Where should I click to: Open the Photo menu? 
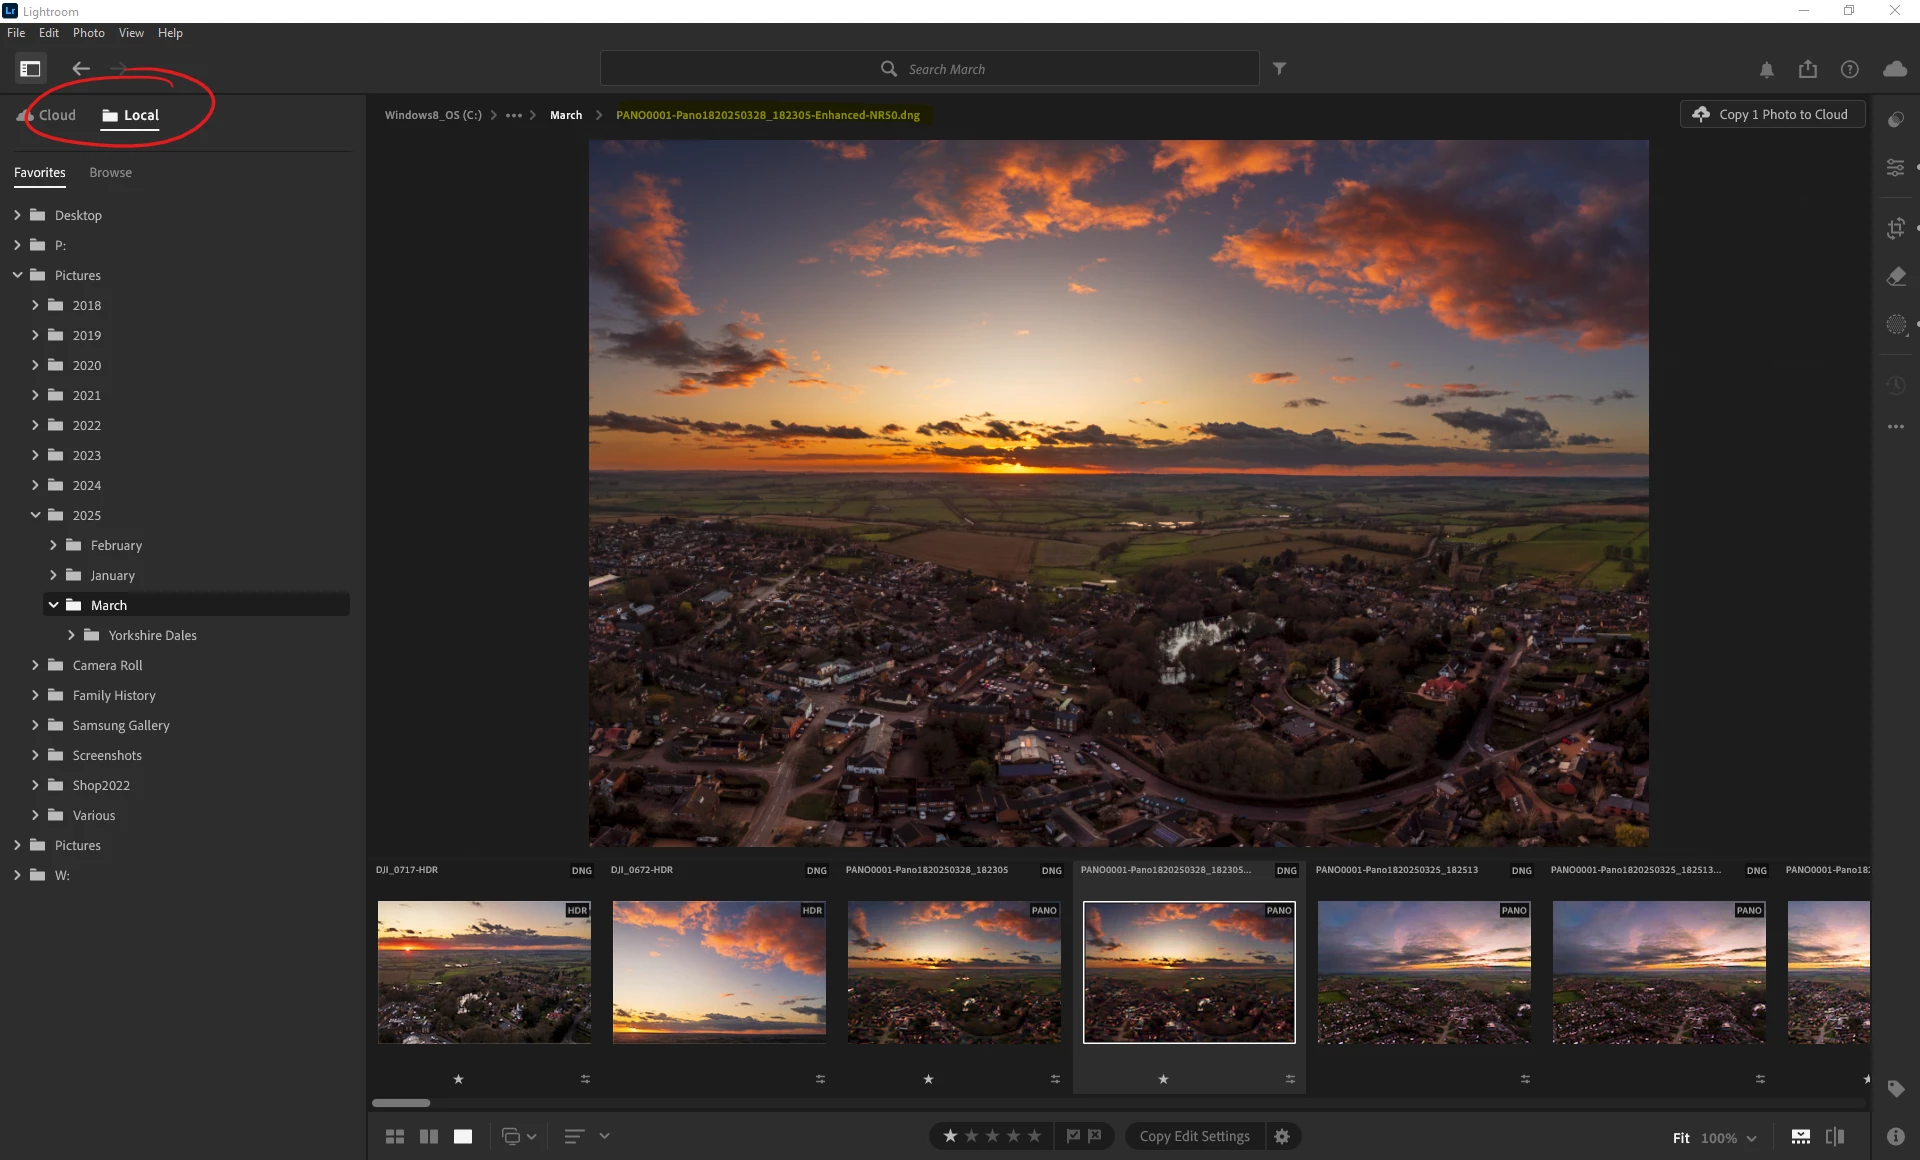coord(88,33)
